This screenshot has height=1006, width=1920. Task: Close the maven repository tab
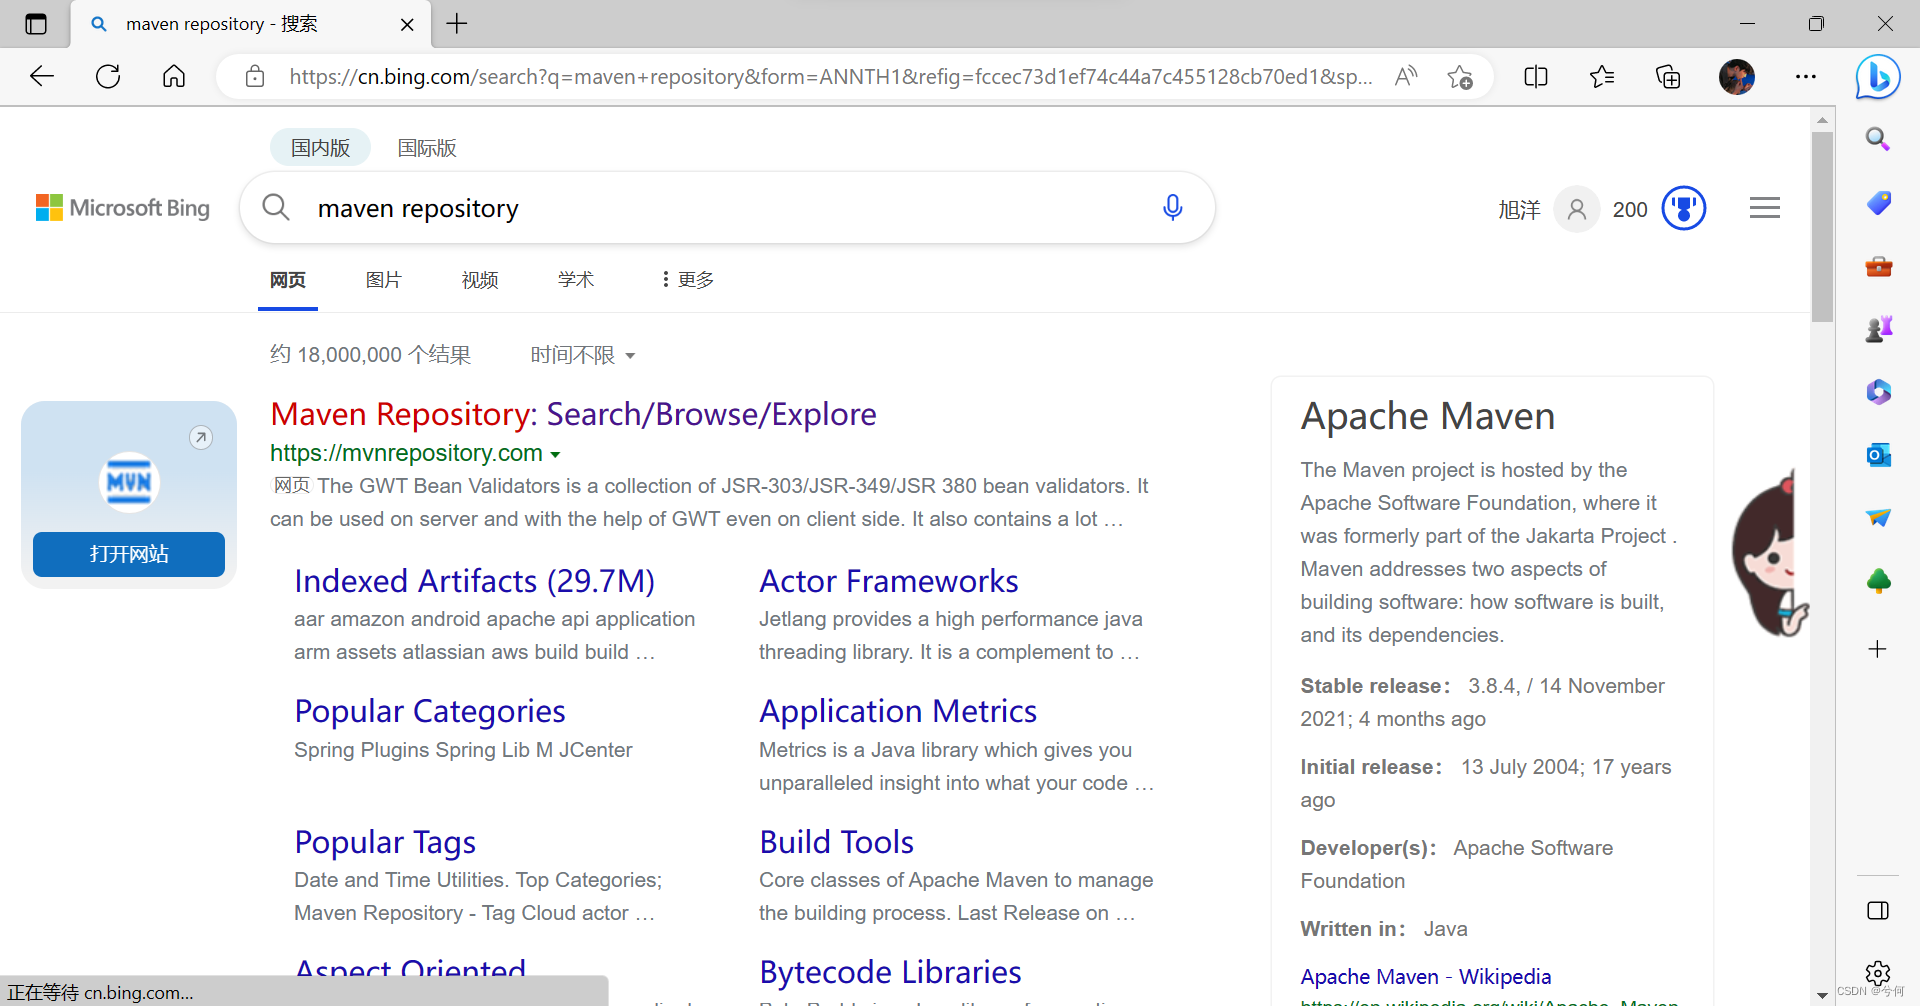[x=407, y=24]
